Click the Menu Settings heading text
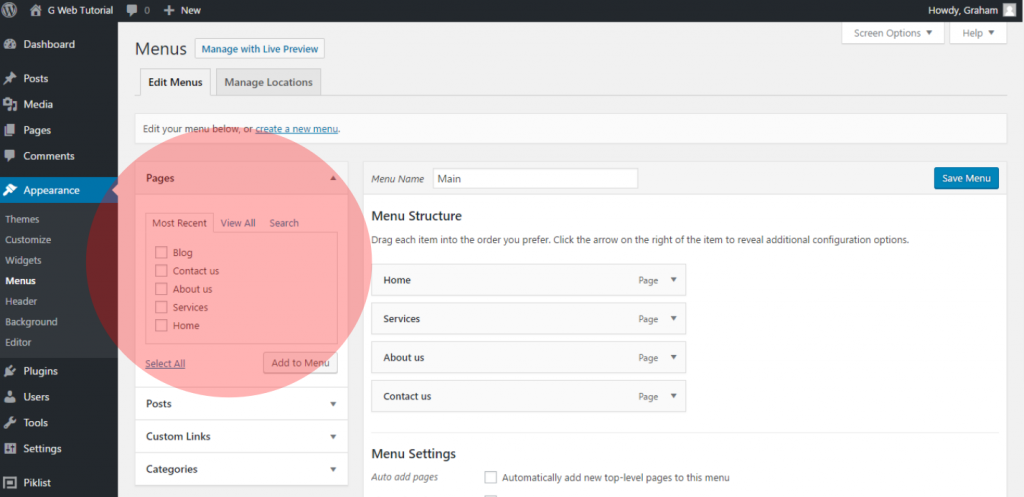The width and height of the screenshot is (1024, 497). pyautogui.click(x=413, y=454)
